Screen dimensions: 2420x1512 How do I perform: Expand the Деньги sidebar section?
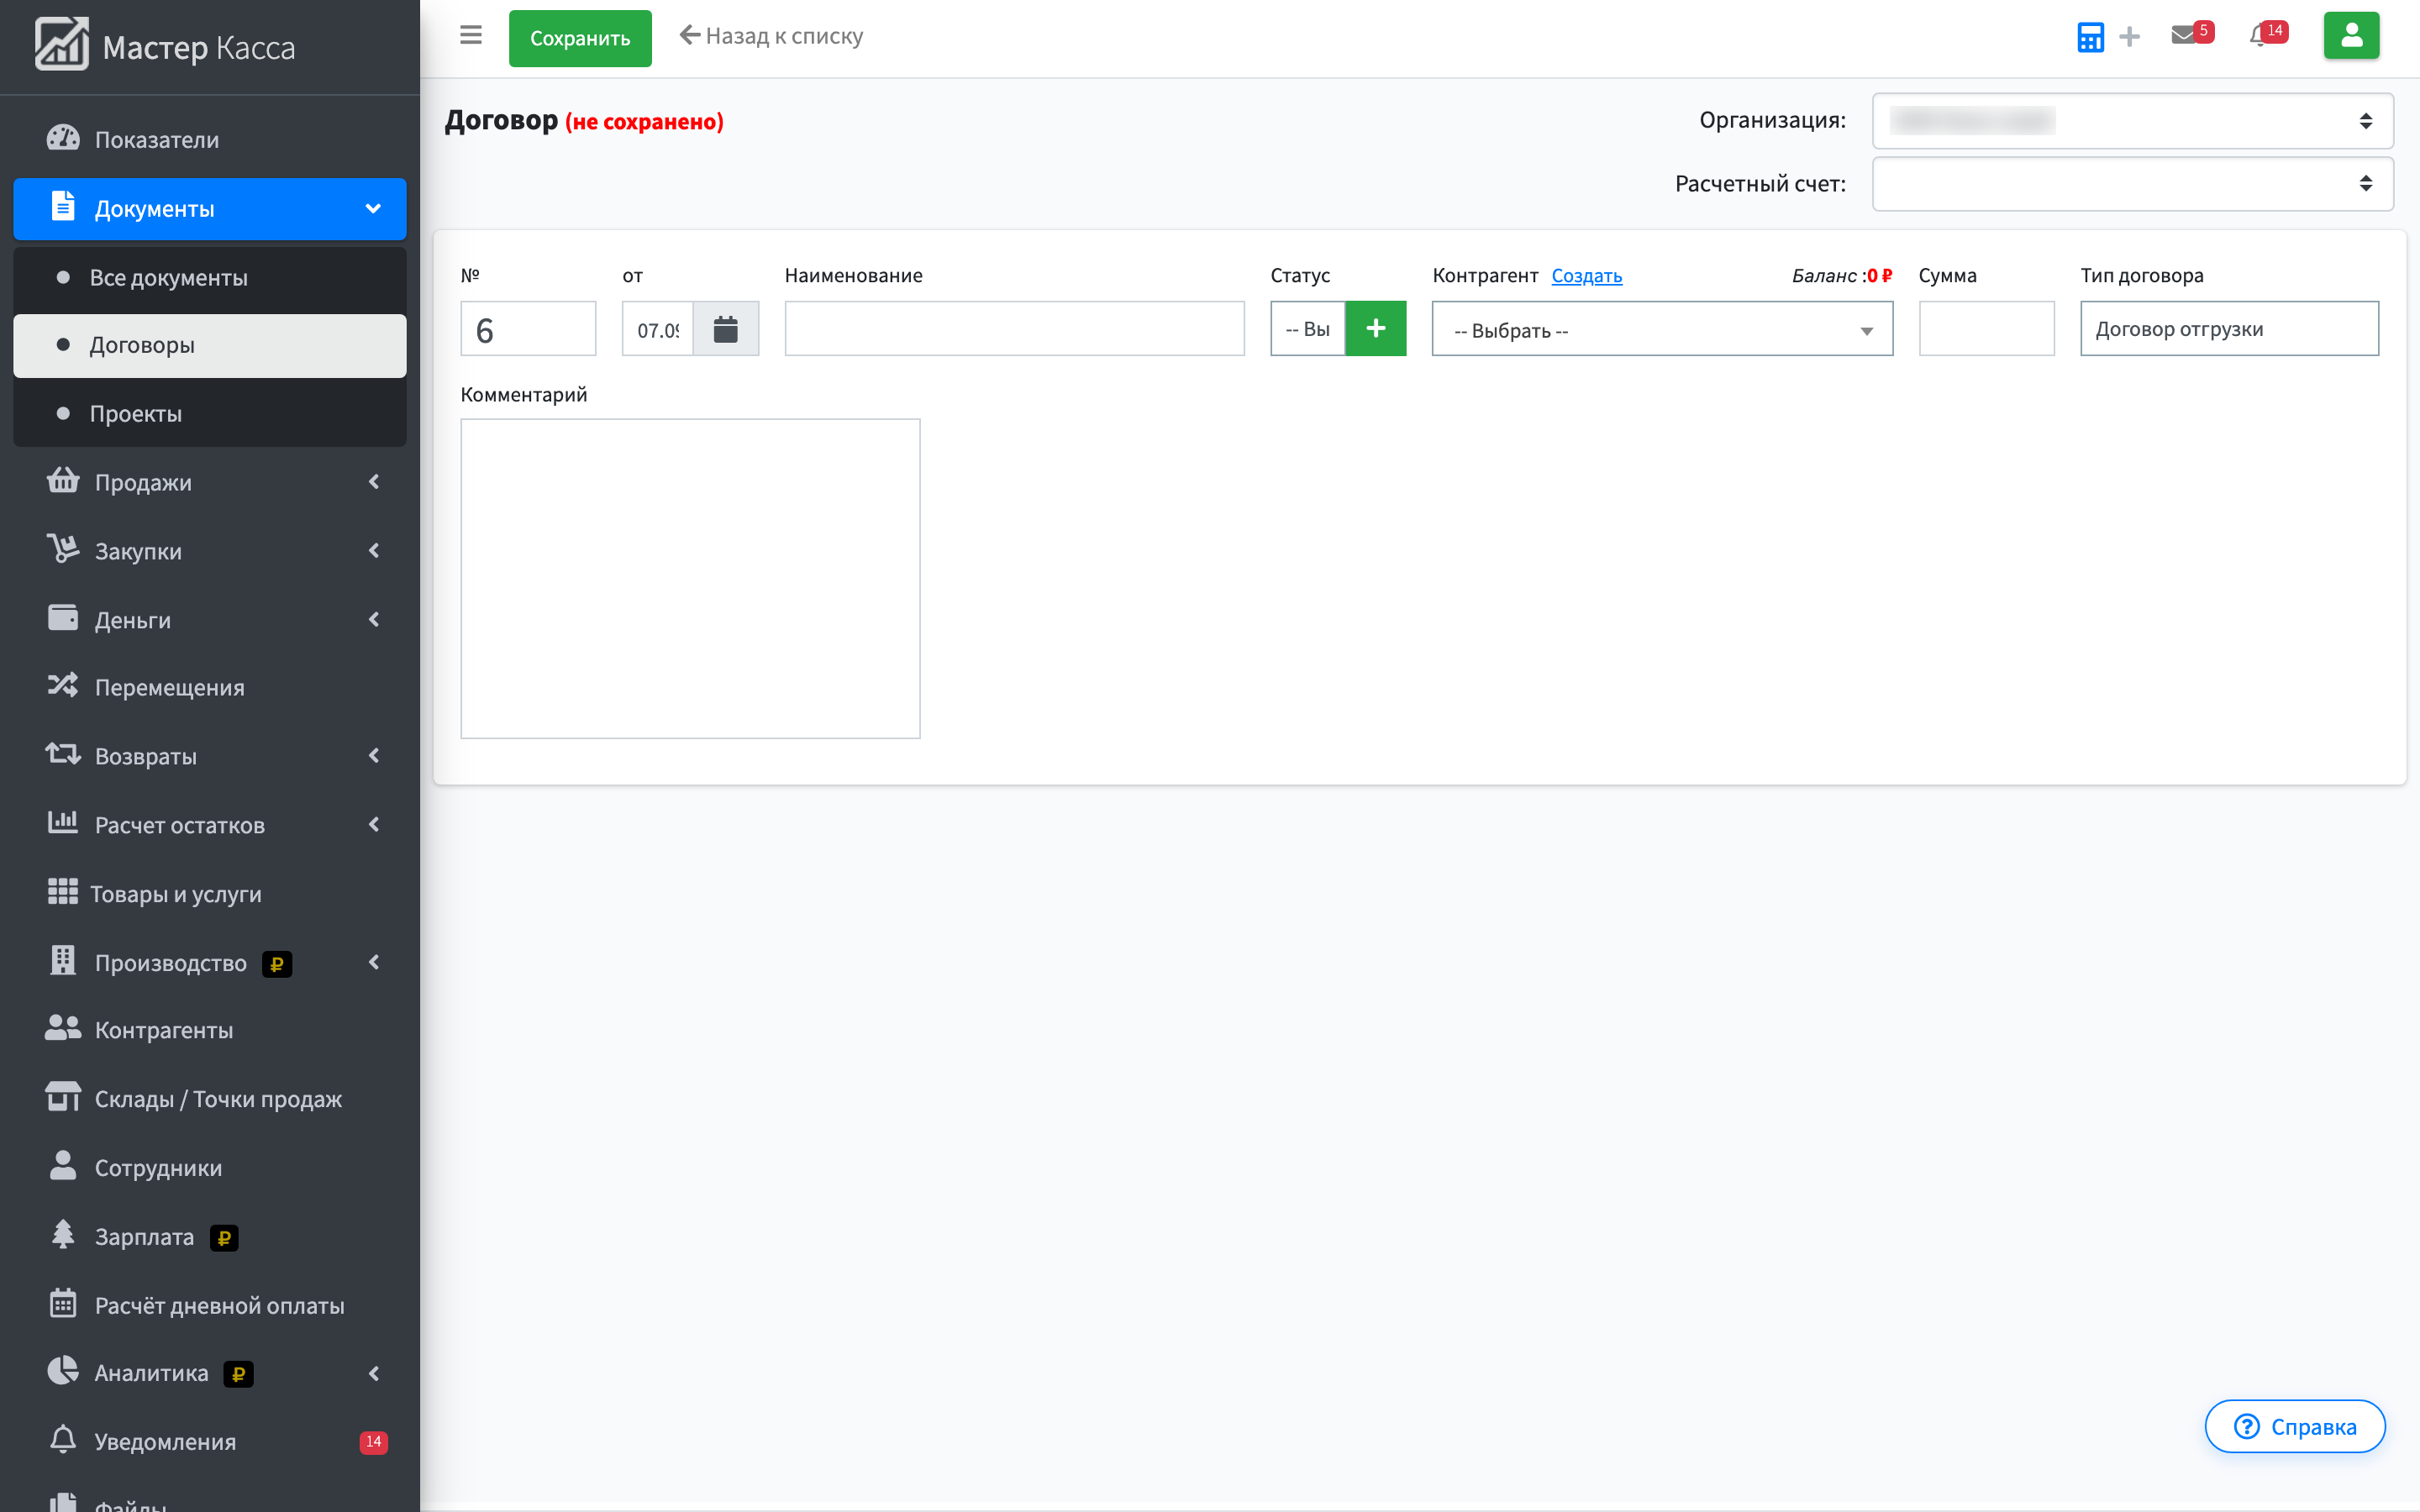tap(210, 619)
